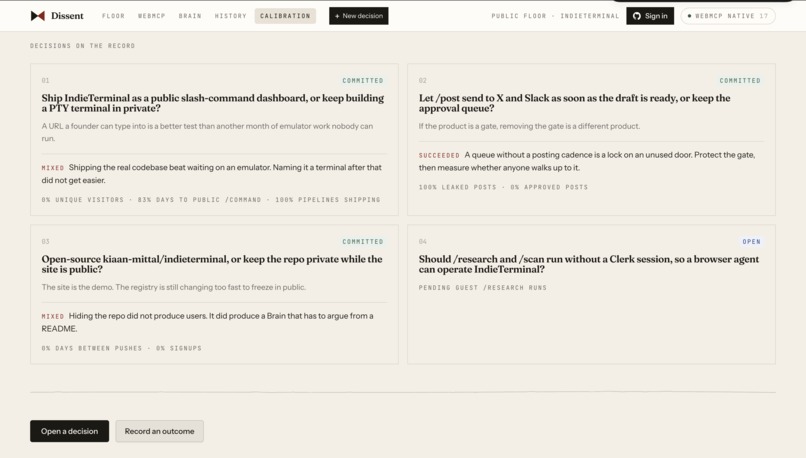Image resolution: width=806 pixels, height=458 pixels.
Task: Click the New decision button
Action: coord(359,16)
